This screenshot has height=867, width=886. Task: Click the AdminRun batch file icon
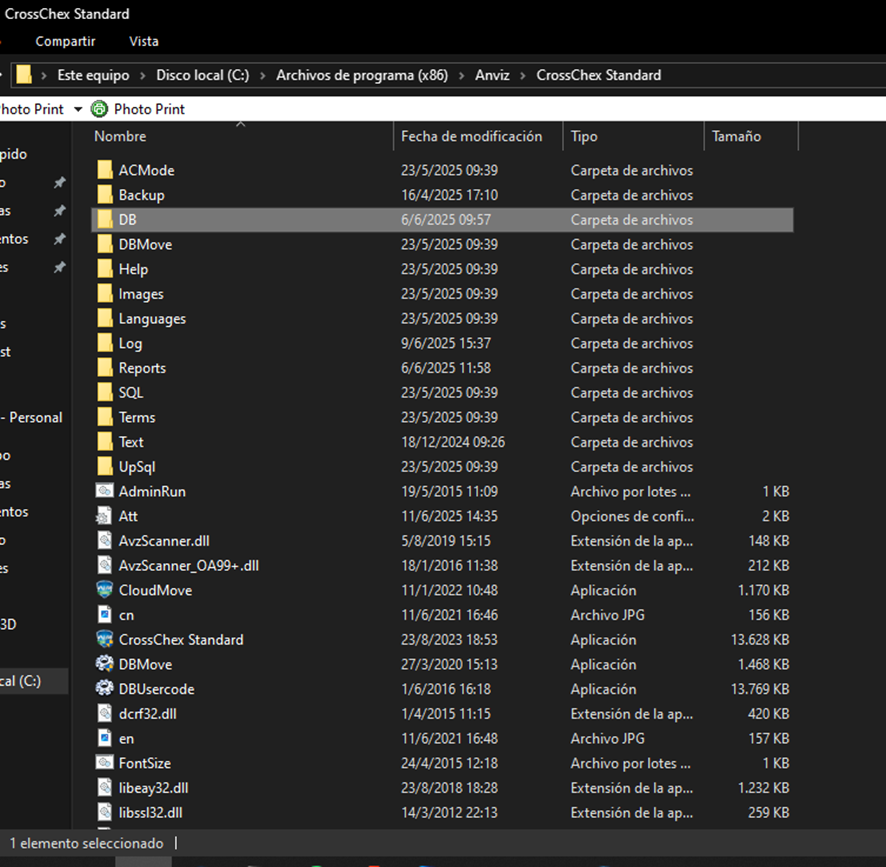pos(105,491)
